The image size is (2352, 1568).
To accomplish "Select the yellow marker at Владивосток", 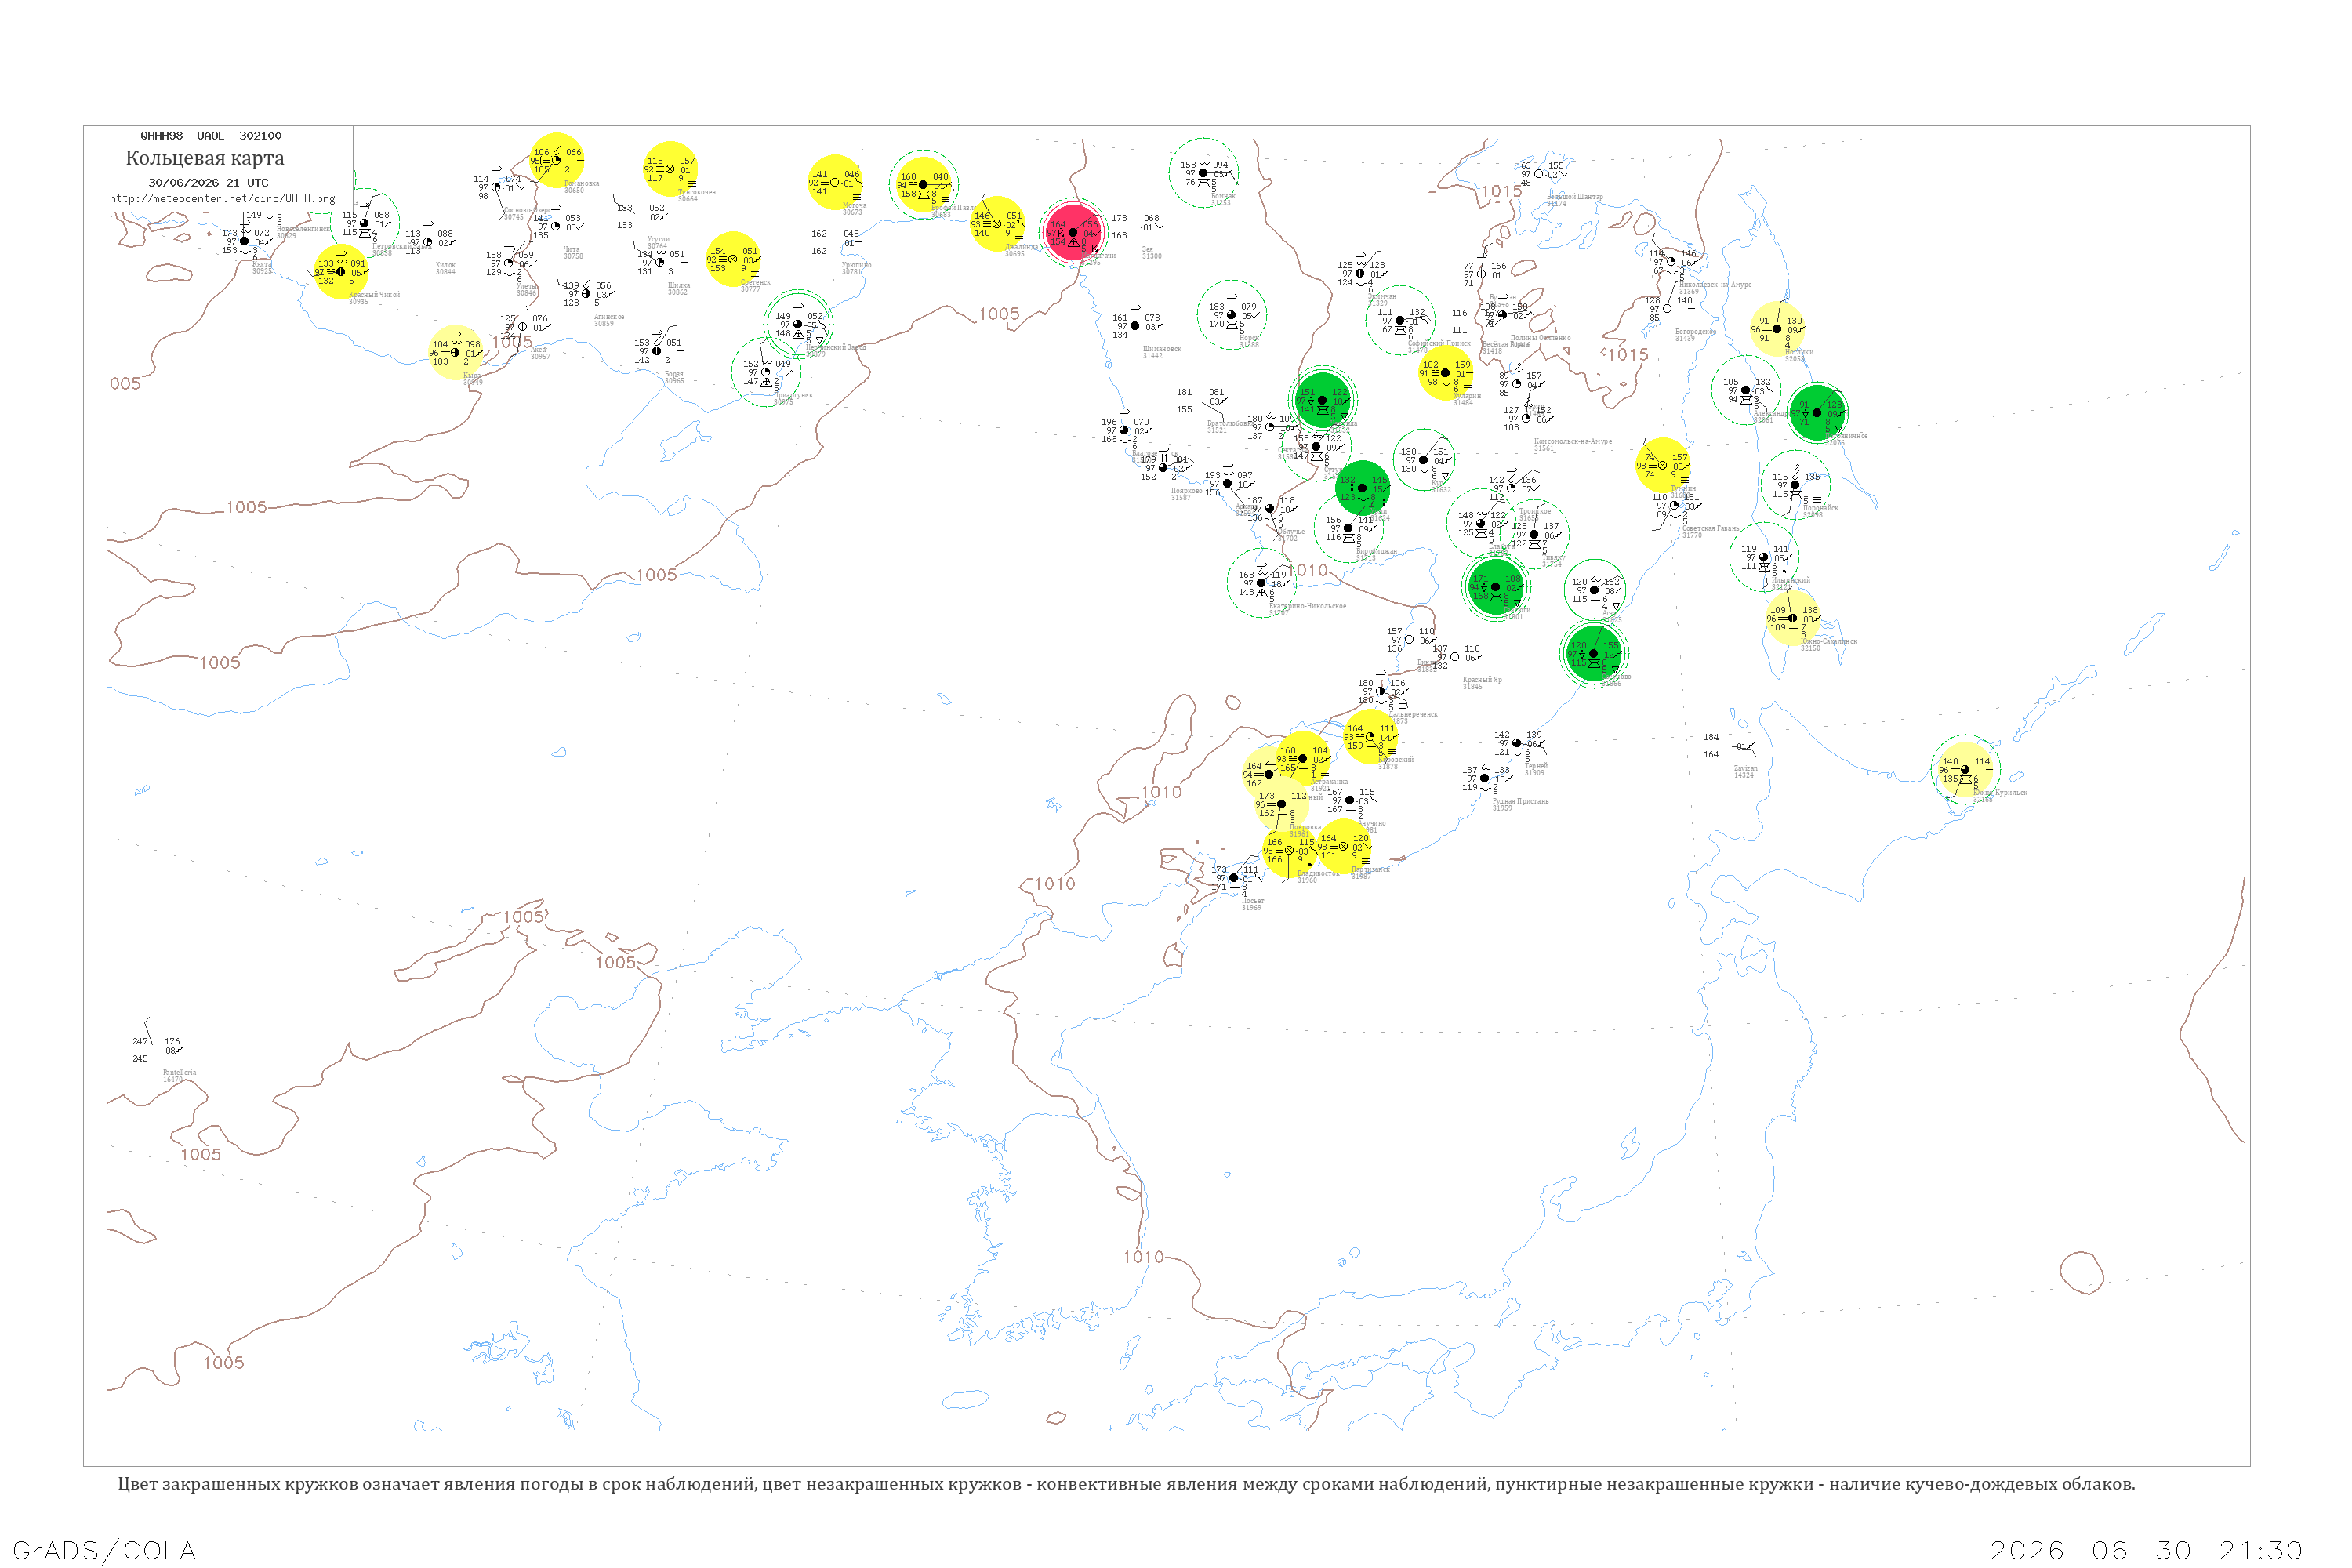I will pos(1289,850).
